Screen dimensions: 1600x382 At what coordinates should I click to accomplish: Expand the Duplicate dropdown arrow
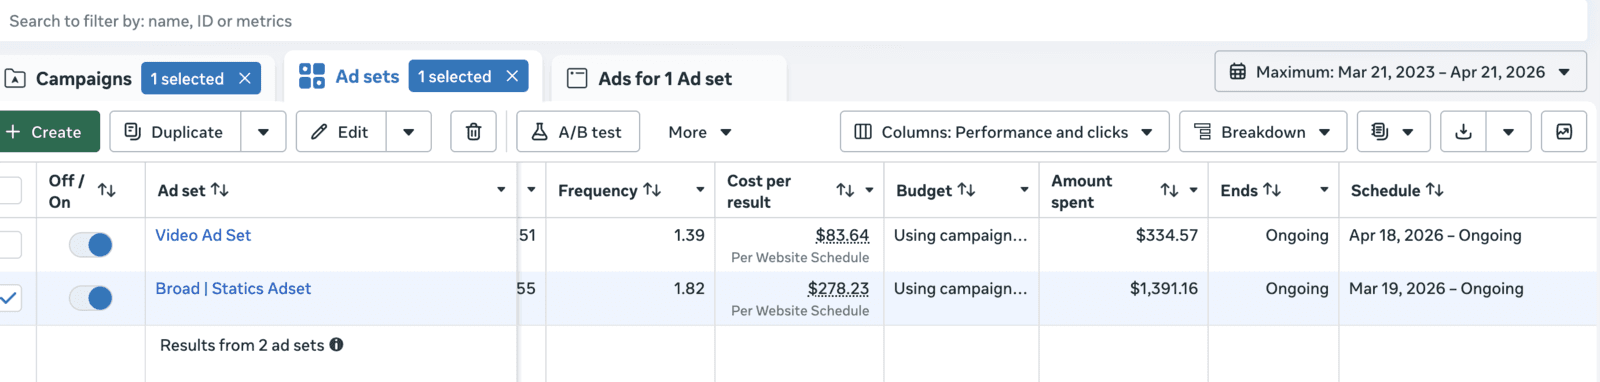point(264,132)
